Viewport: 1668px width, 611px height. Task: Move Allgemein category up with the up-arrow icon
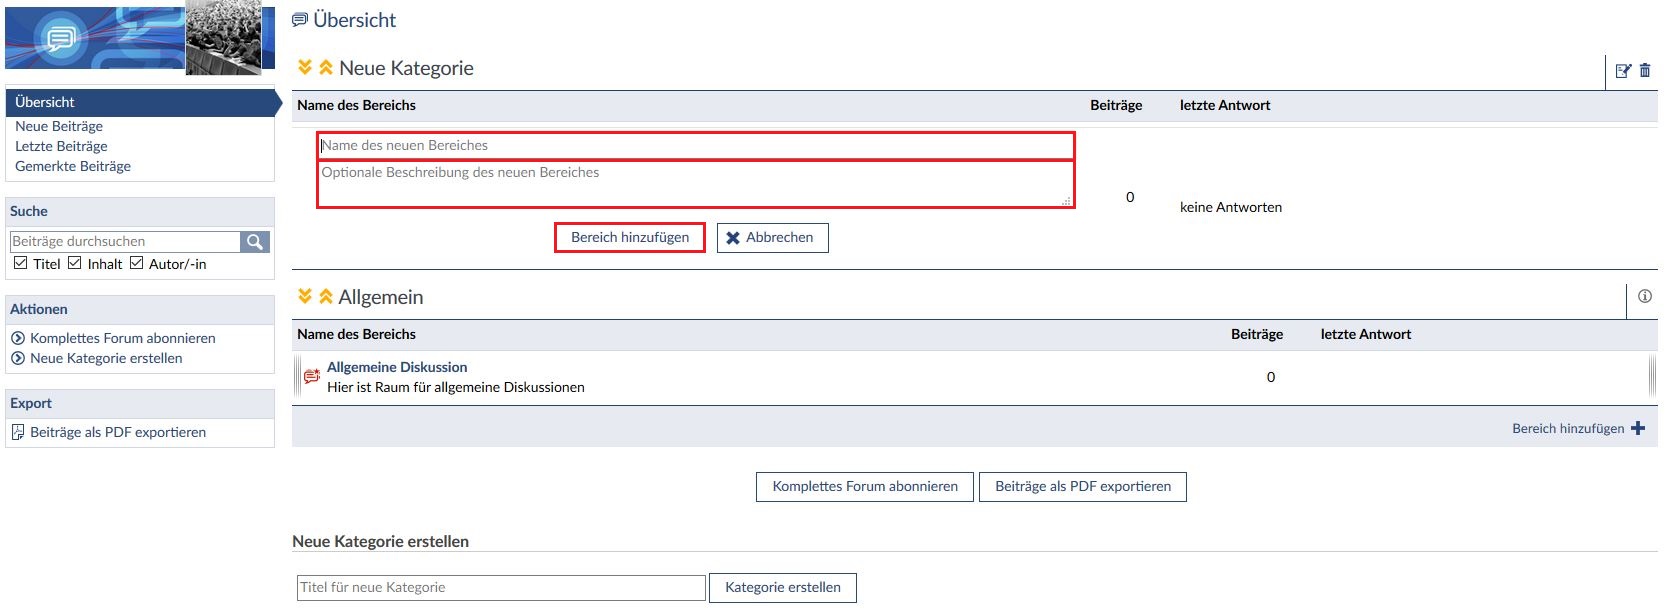326,296
